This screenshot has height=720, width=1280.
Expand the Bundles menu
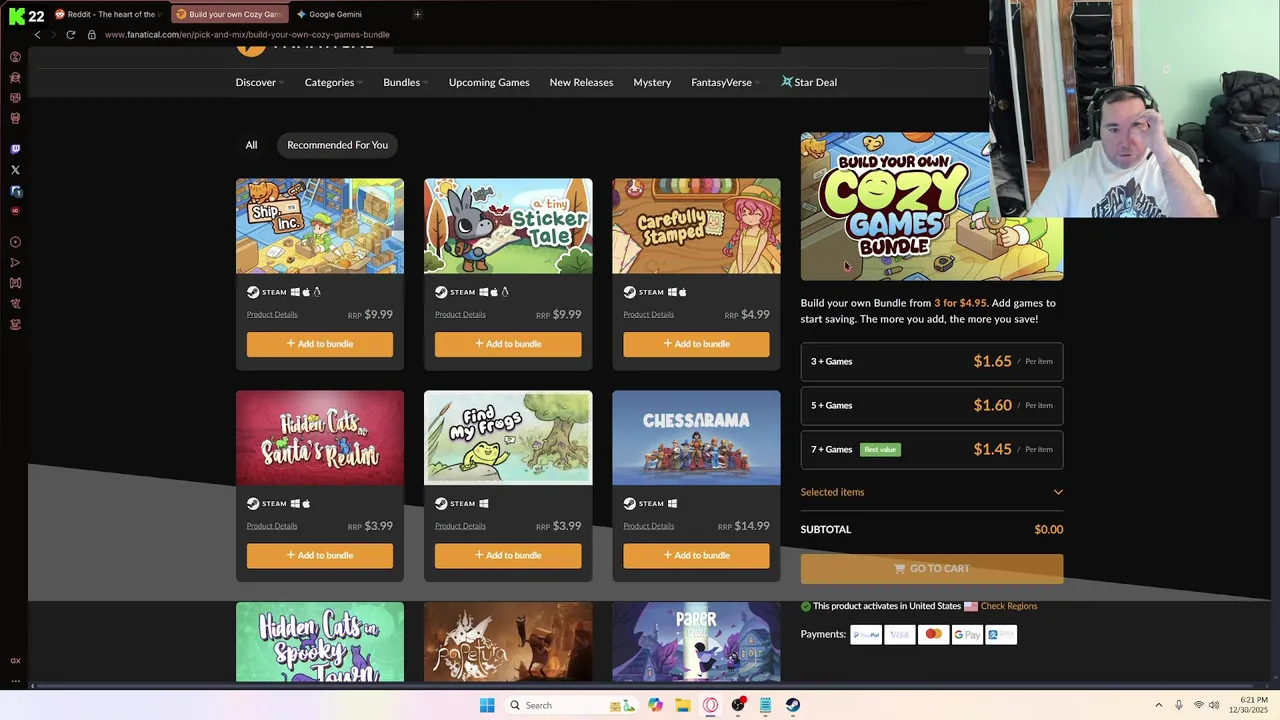[406, 82]
